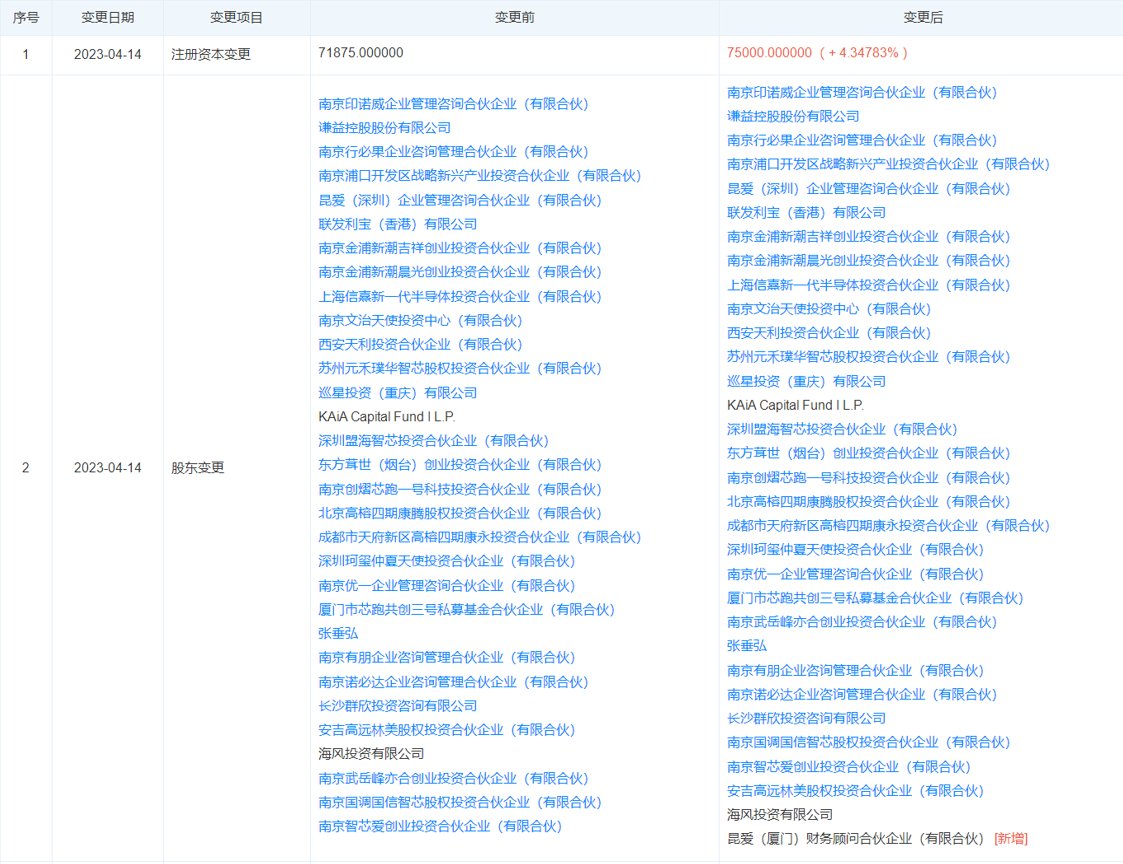The width and height of the screenshot is (1123, 864).
Task: Open 南京行必果企业咨询管理合伙企业 link under 变更前
Action: 453,152
